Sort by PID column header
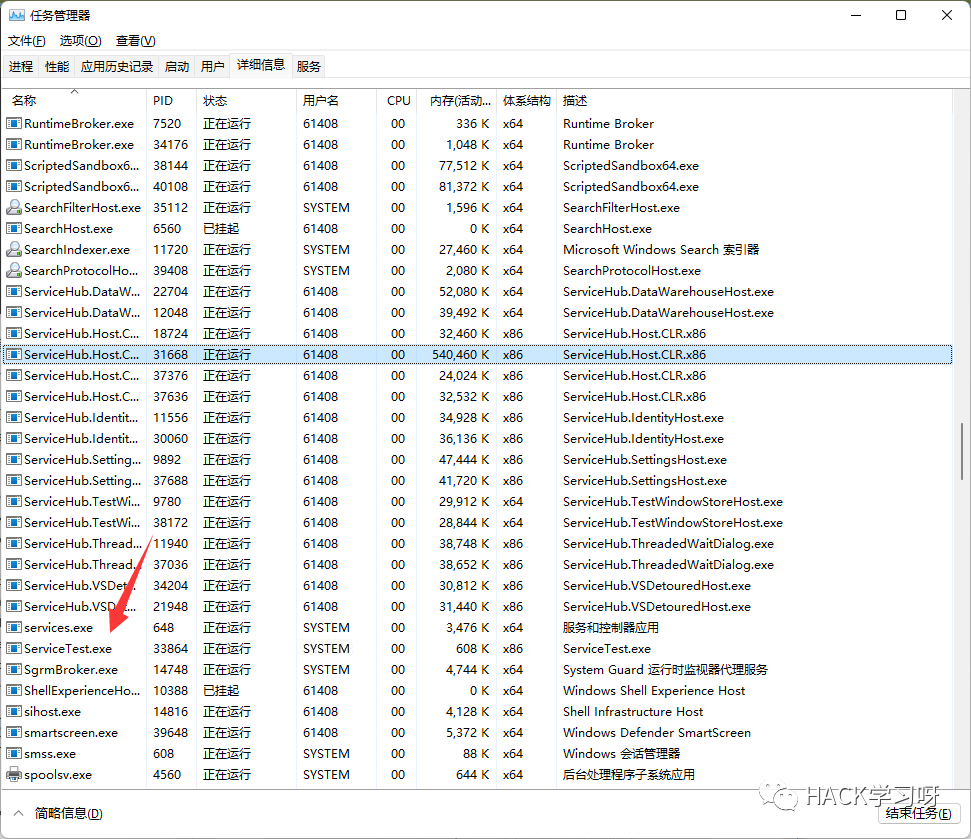The height and width of the screenshot is (839, 971). 172,100
